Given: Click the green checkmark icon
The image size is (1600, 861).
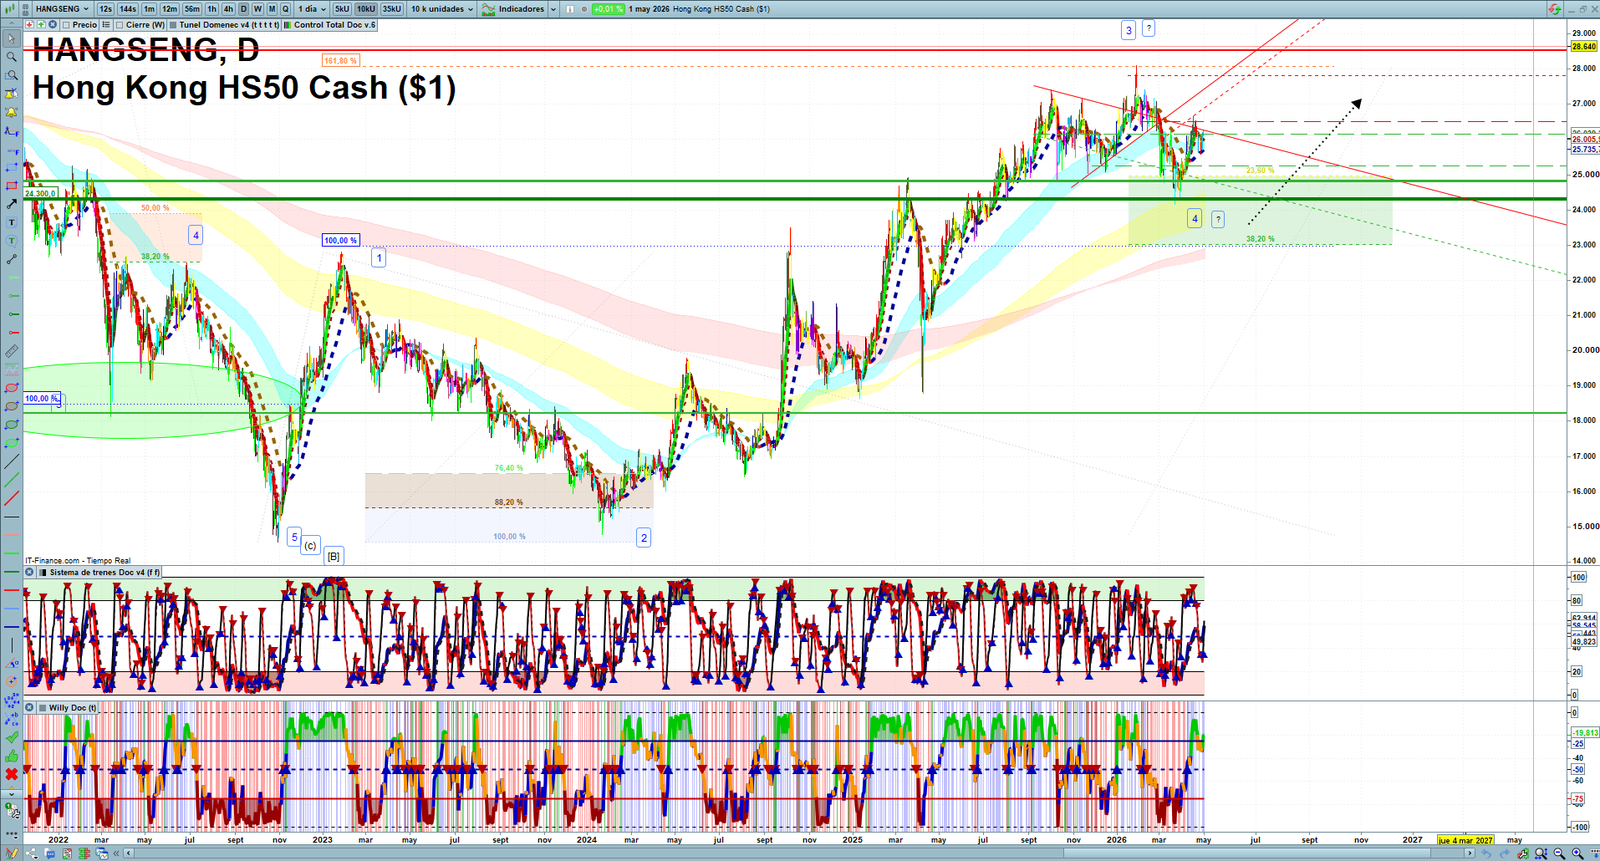Looking at the screenshot, I should (x=12, y=737).
